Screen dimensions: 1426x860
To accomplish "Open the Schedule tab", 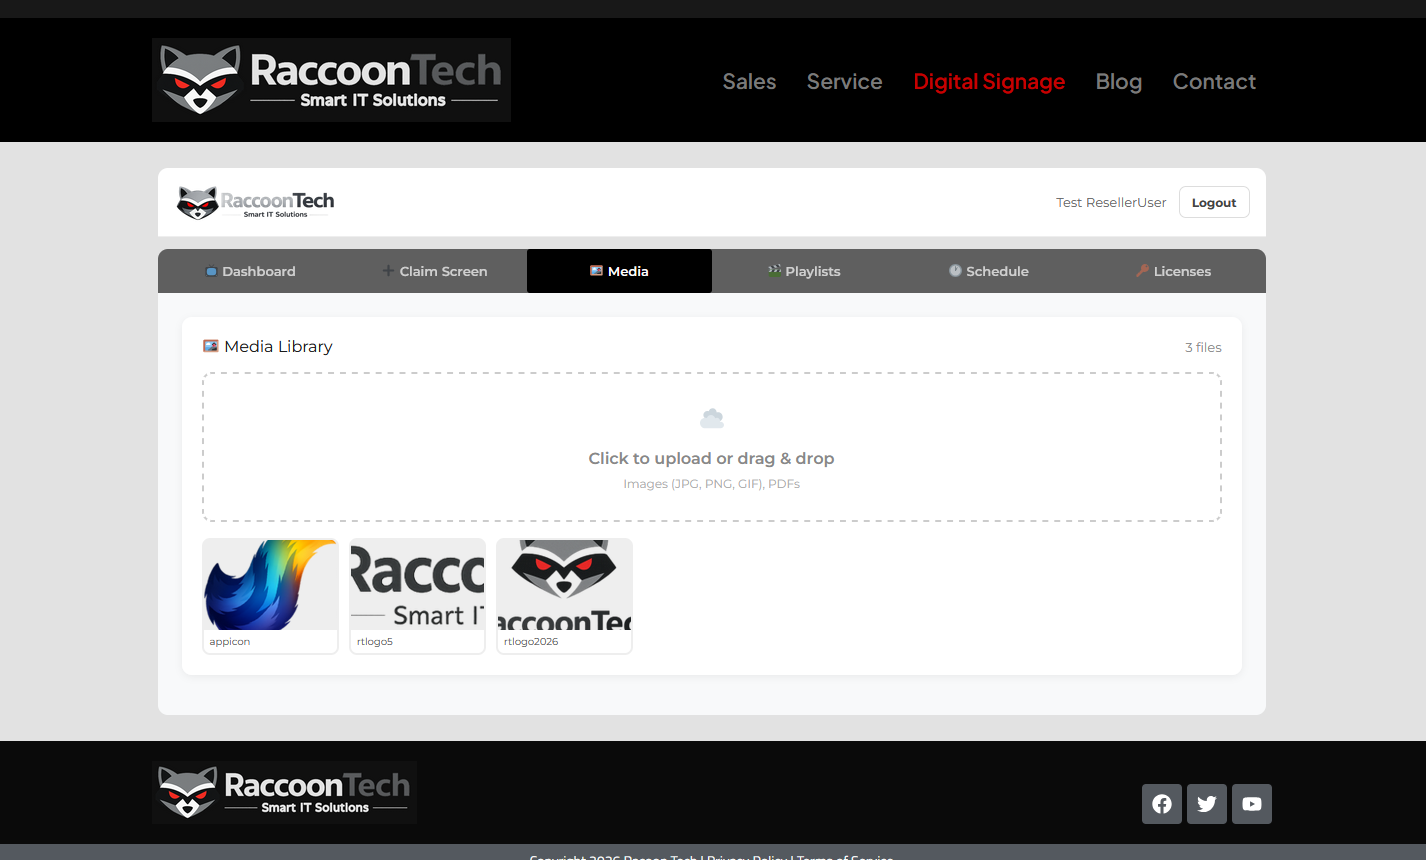I will coord(989,271).
